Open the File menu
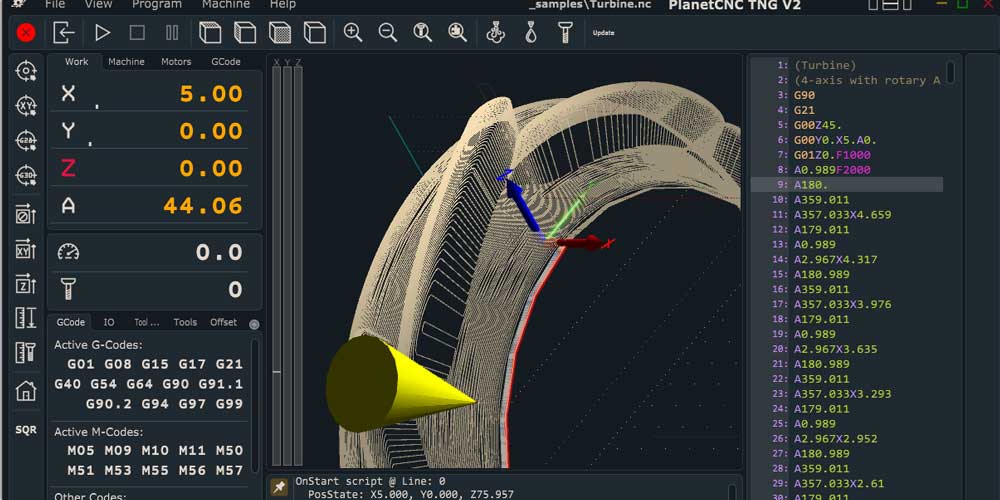Screen dimensions: 1000x500 [x=55, y=4]
